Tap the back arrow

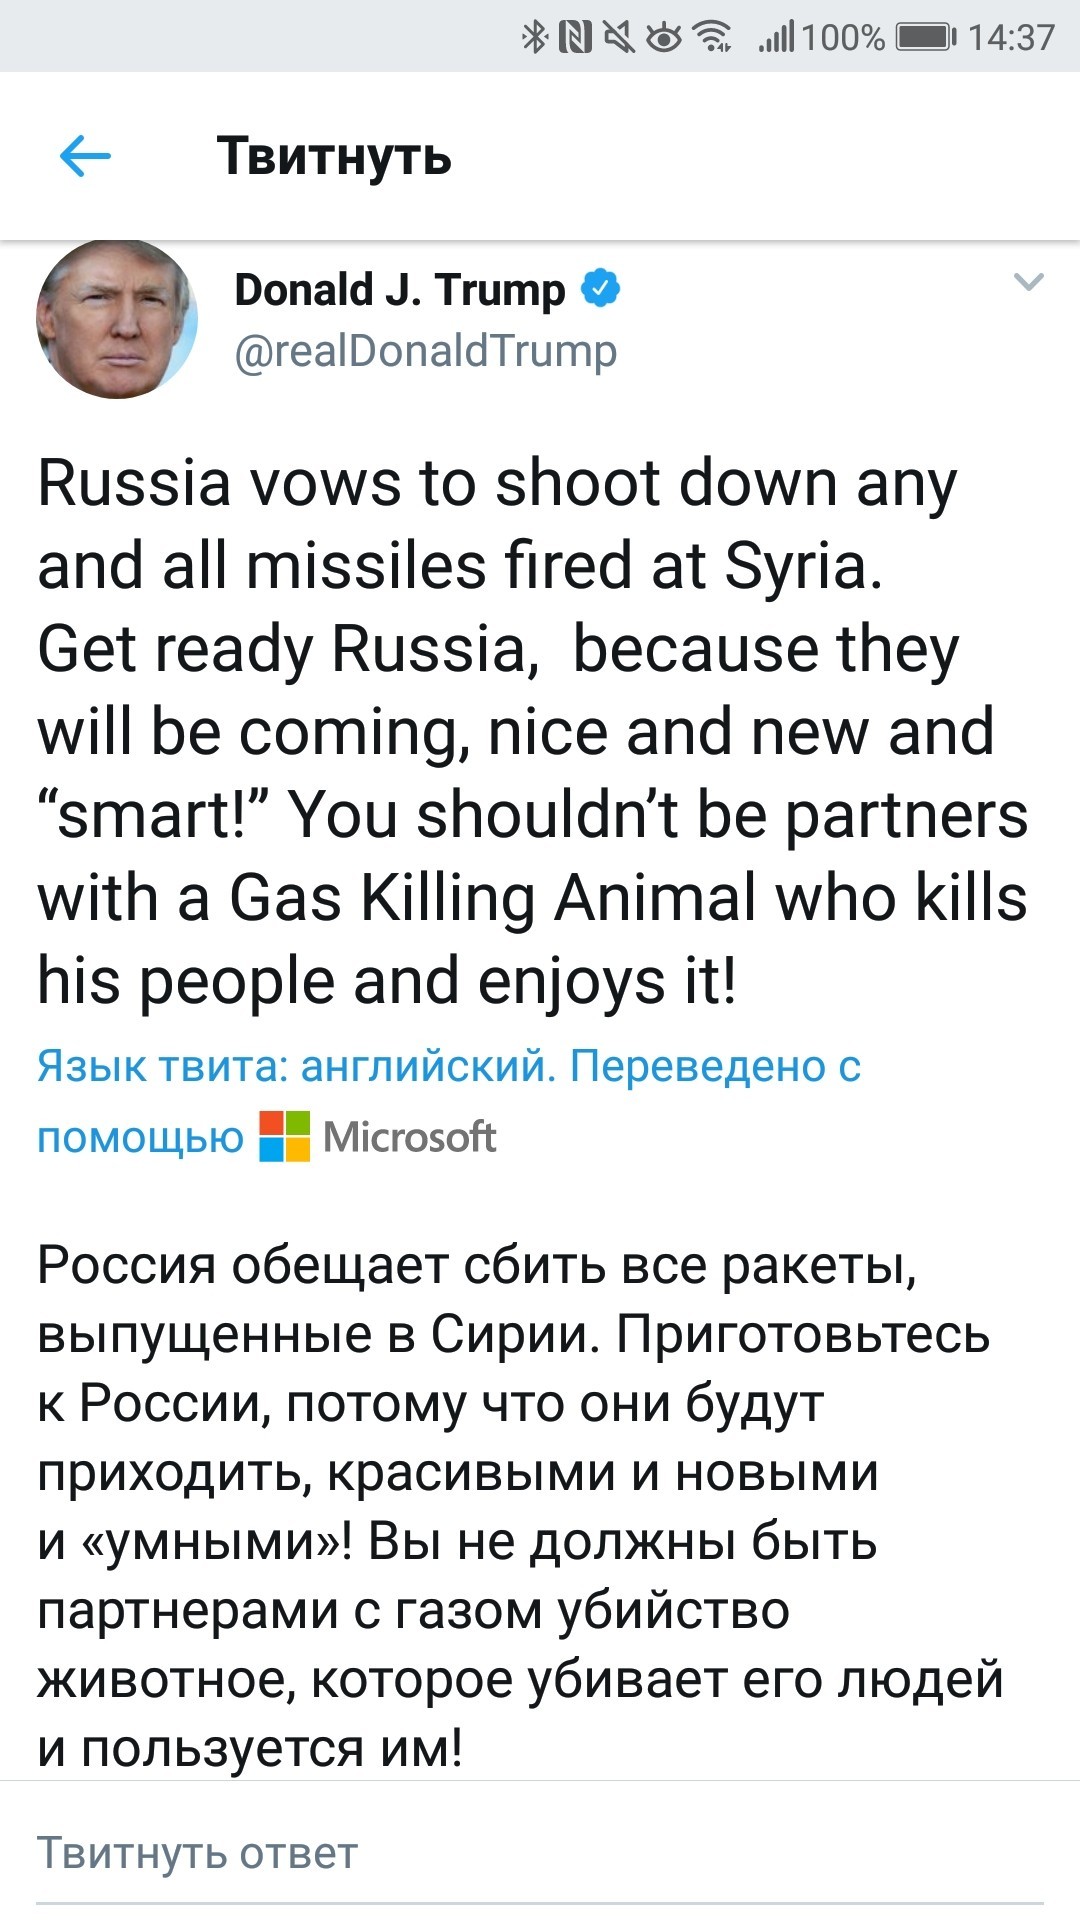[85, 156]
